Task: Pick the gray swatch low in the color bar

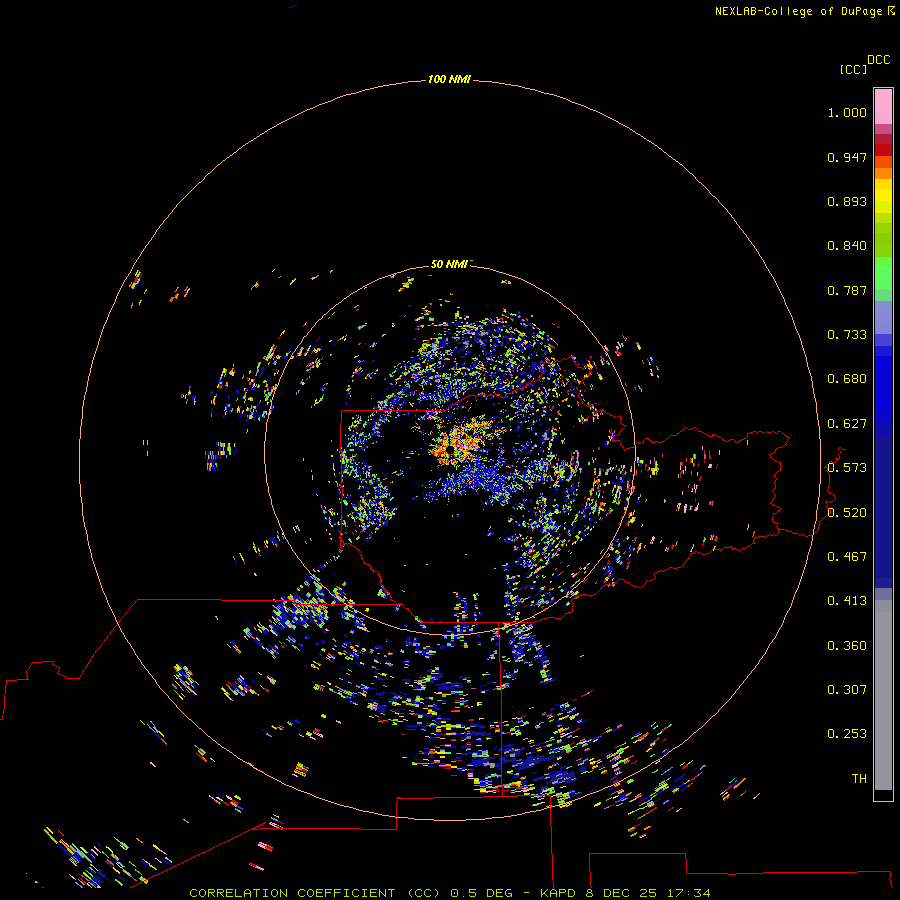Action: point(883,700)
